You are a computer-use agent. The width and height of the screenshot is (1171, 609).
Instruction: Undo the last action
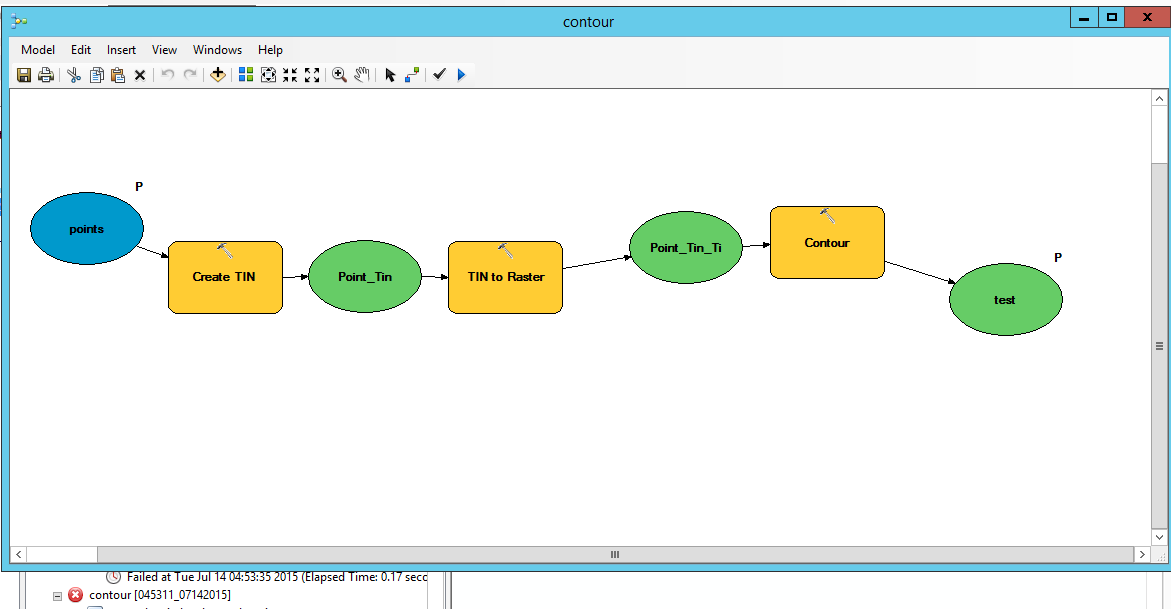point(168,75)
